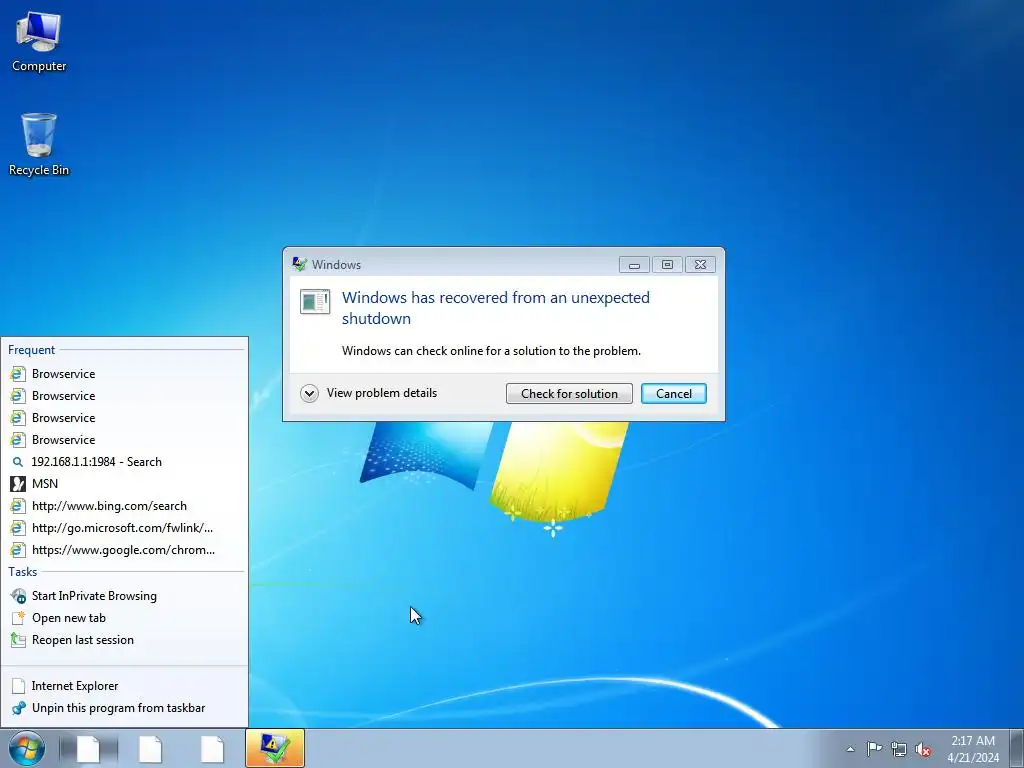Start InPrivate Browsing from Tasks
The image size is (1024, 768).
click(124, 596)
